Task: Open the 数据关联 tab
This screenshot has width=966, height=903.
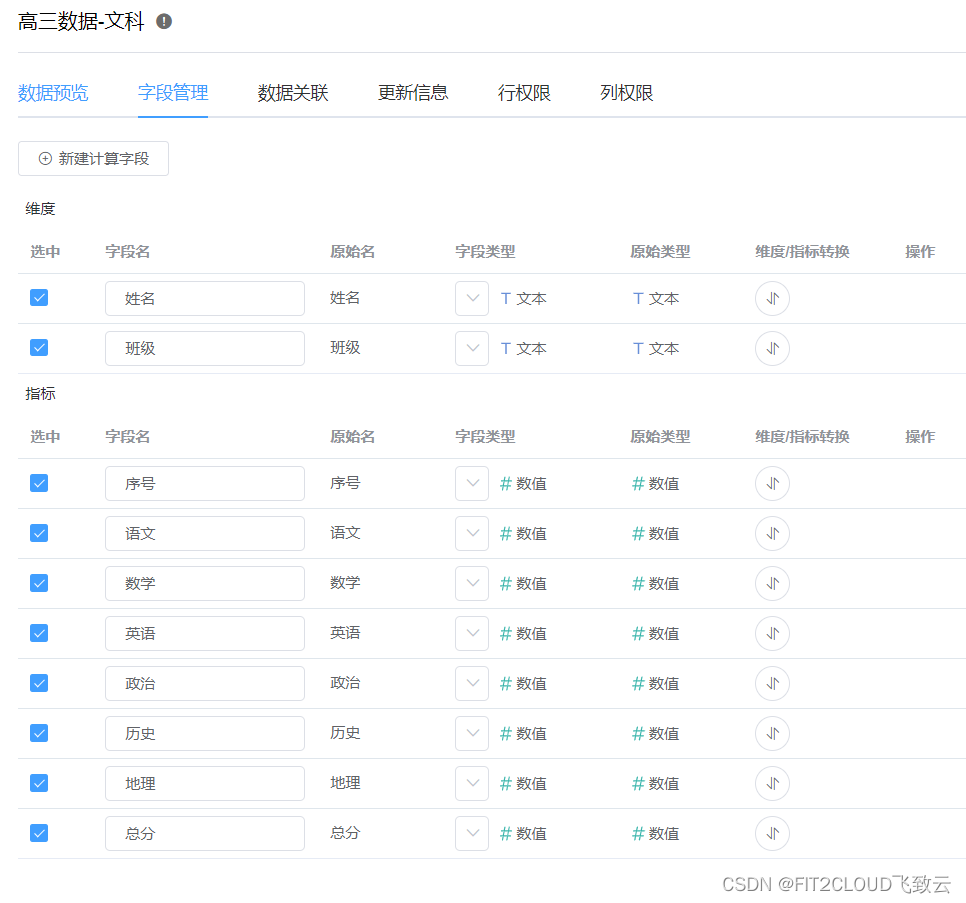Action: click(293, 93)
